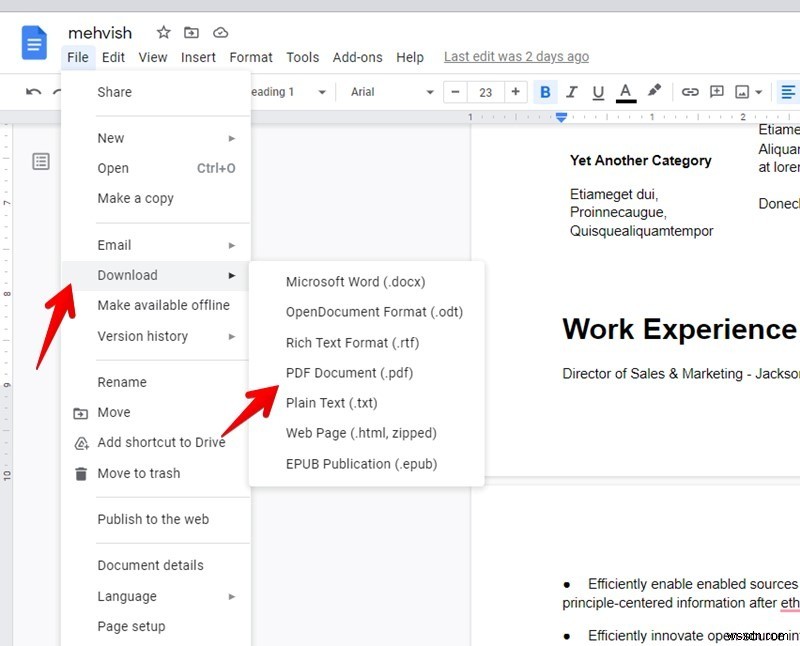Click the Yet Another Category text
Image resolution: width=800 pixels, height=646 pixels.
tap(641, 161)
